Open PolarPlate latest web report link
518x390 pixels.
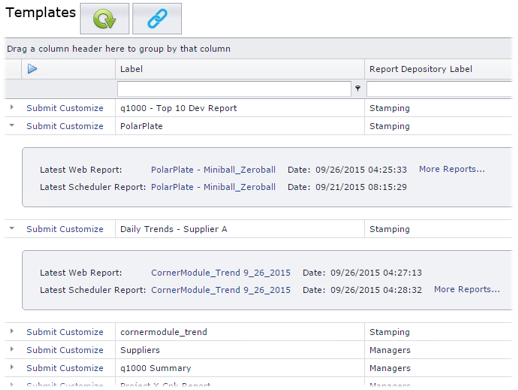coord(213,170)
